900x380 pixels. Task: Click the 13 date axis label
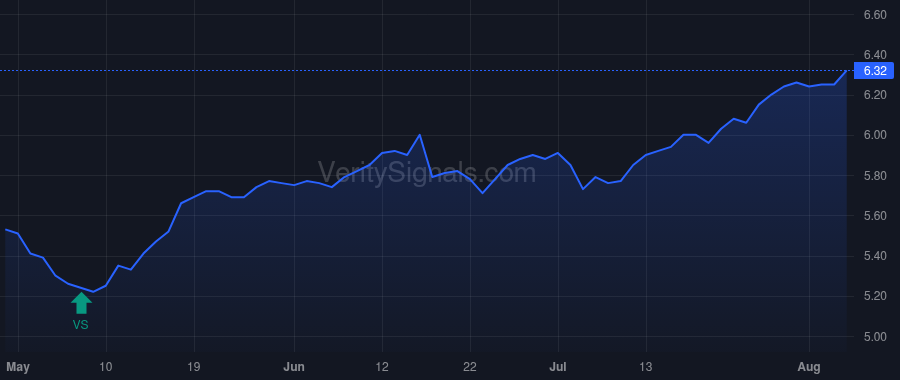646,367
